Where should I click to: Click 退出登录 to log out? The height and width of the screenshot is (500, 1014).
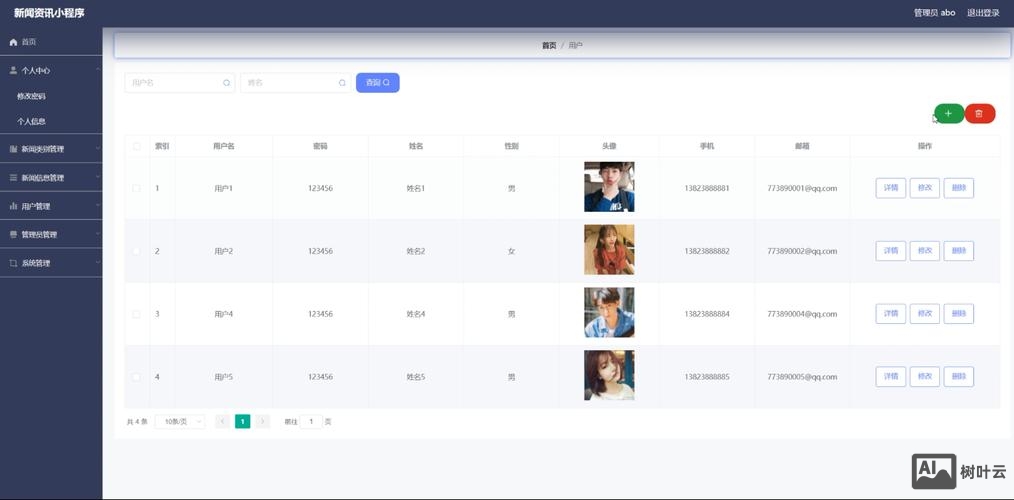(982, 13)
